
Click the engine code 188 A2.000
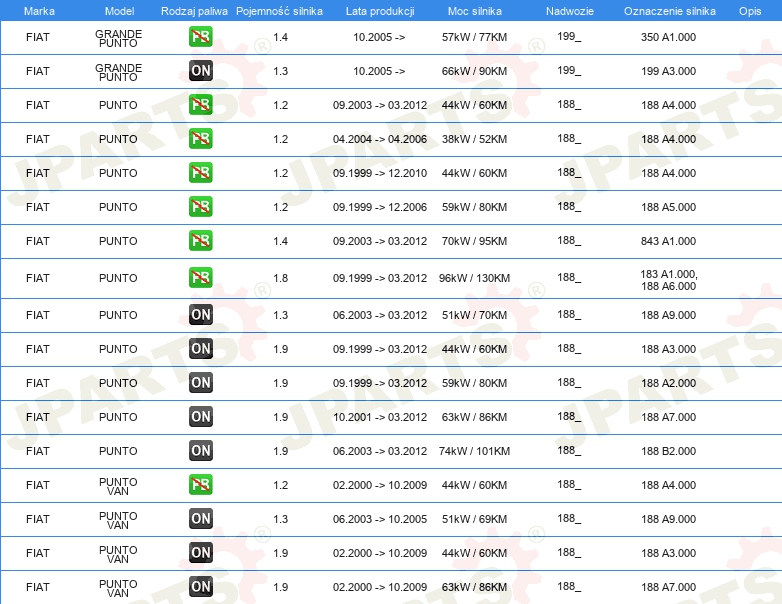coord(668,383)
